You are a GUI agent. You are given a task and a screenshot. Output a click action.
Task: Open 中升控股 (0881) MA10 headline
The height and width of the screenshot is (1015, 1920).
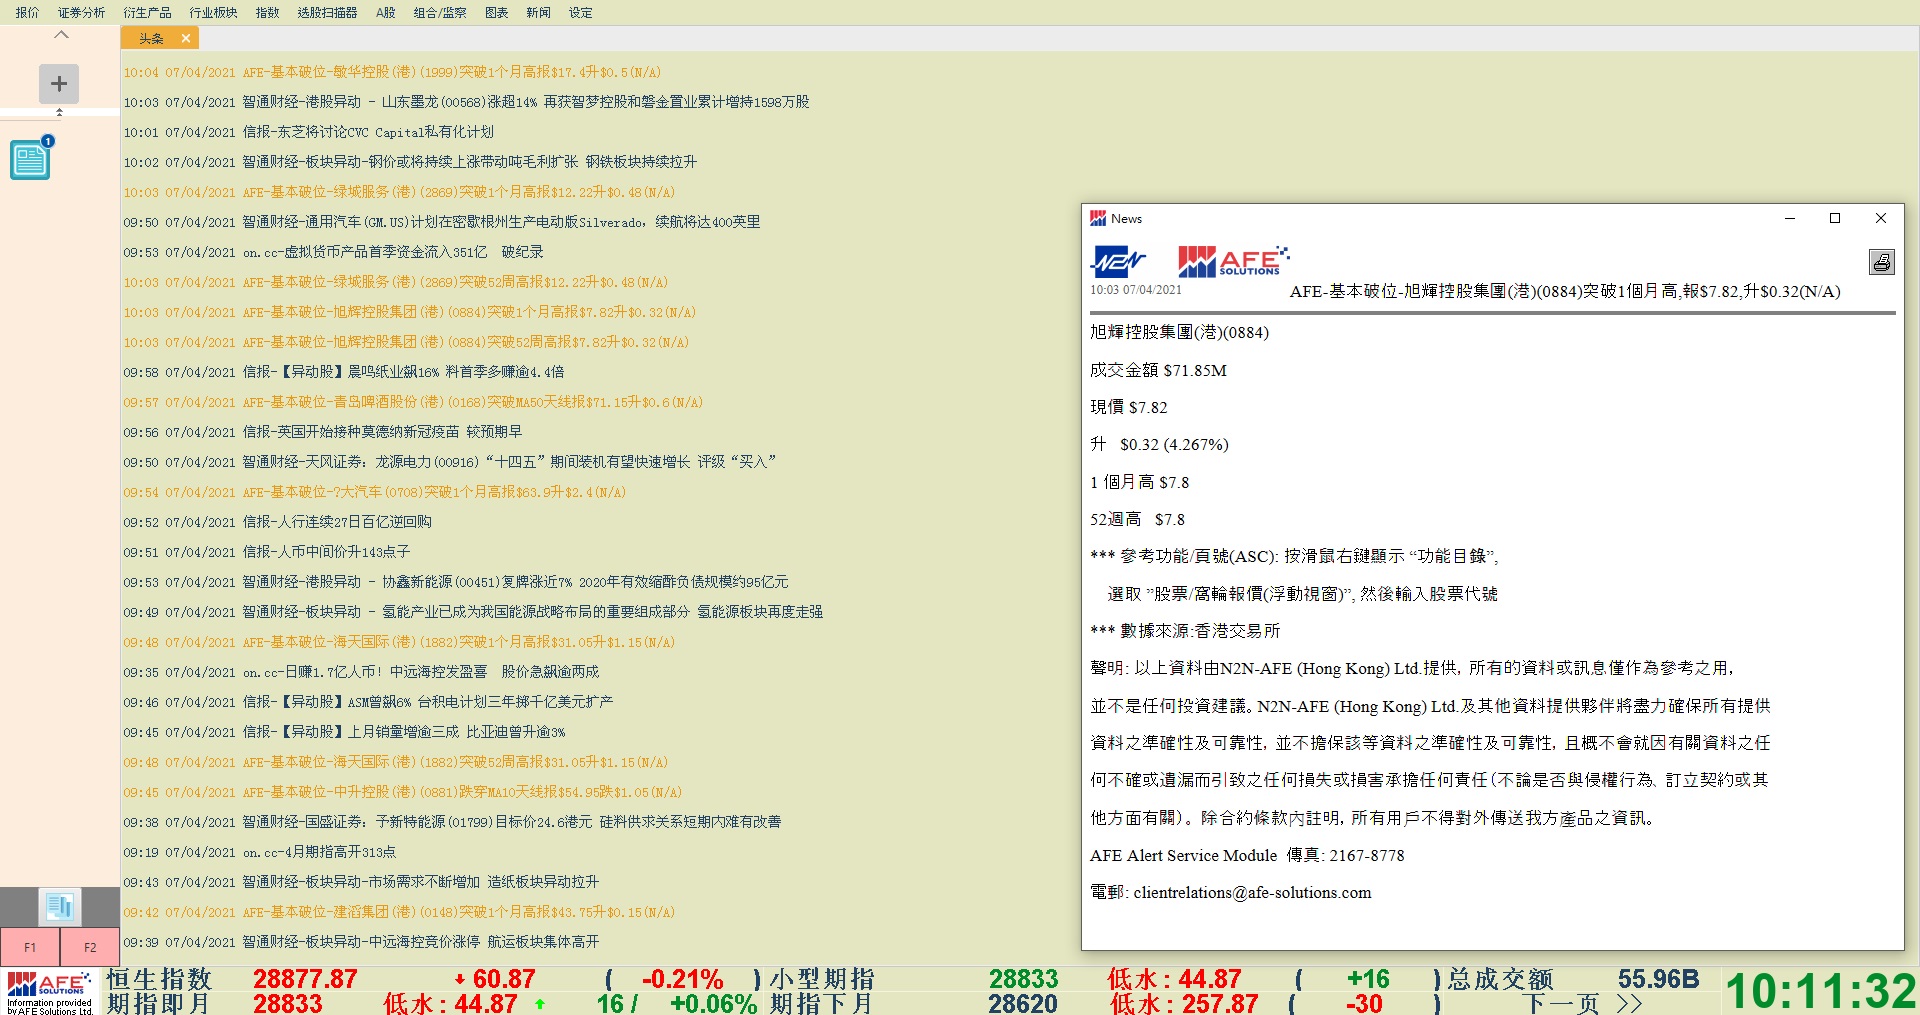click(402, 792)
